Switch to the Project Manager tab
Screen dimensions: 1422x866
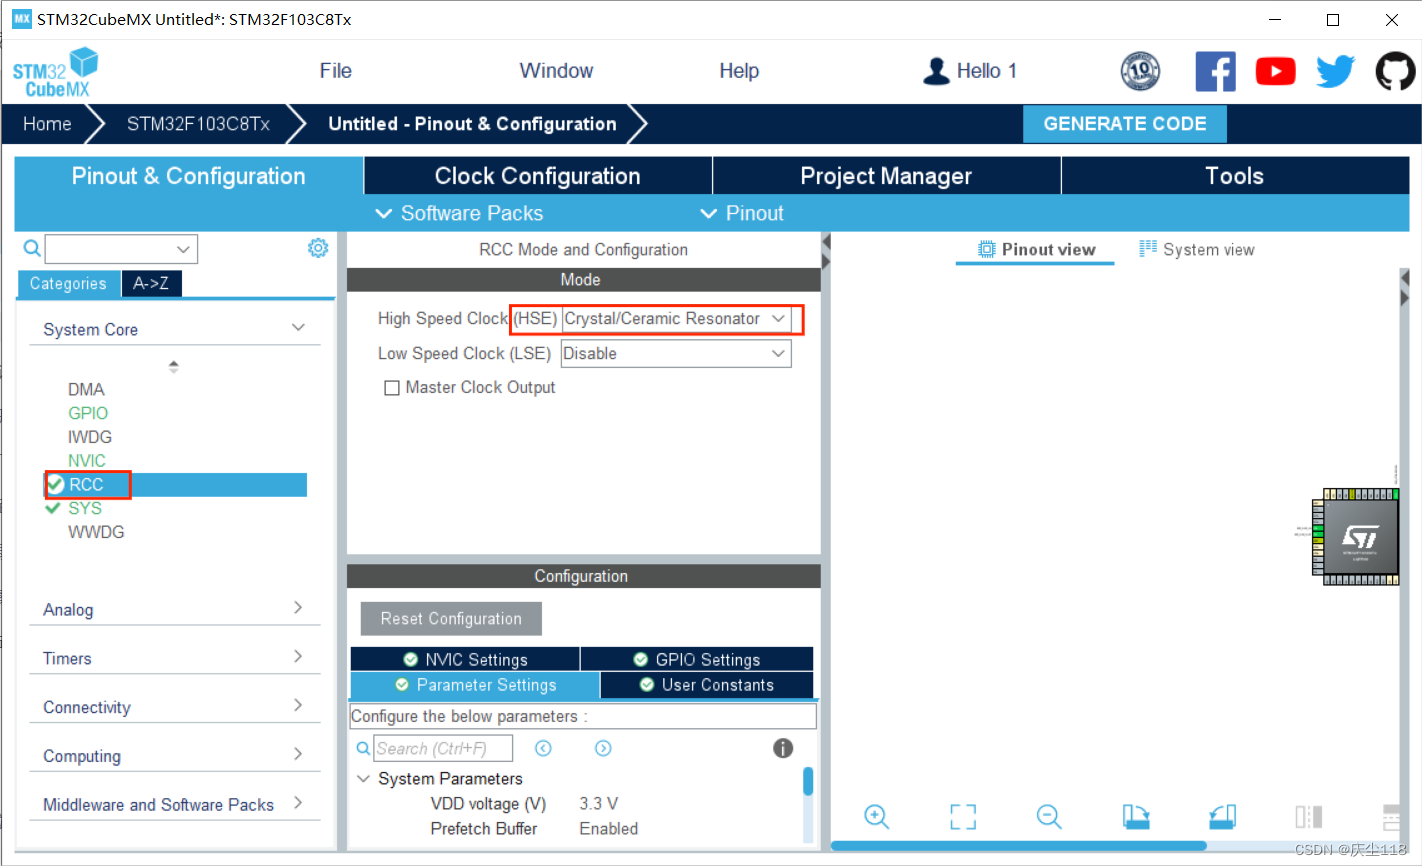pos(886,176)
